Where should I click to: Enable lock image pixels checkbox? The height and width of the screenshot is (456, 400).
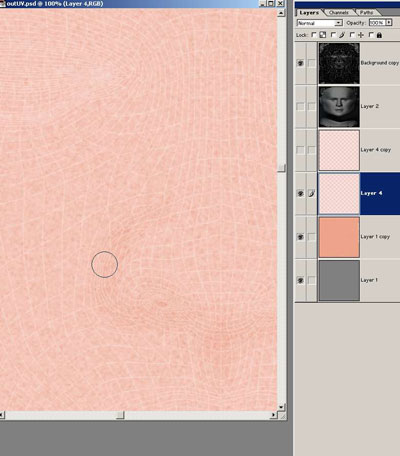click(x=333, y=35)
